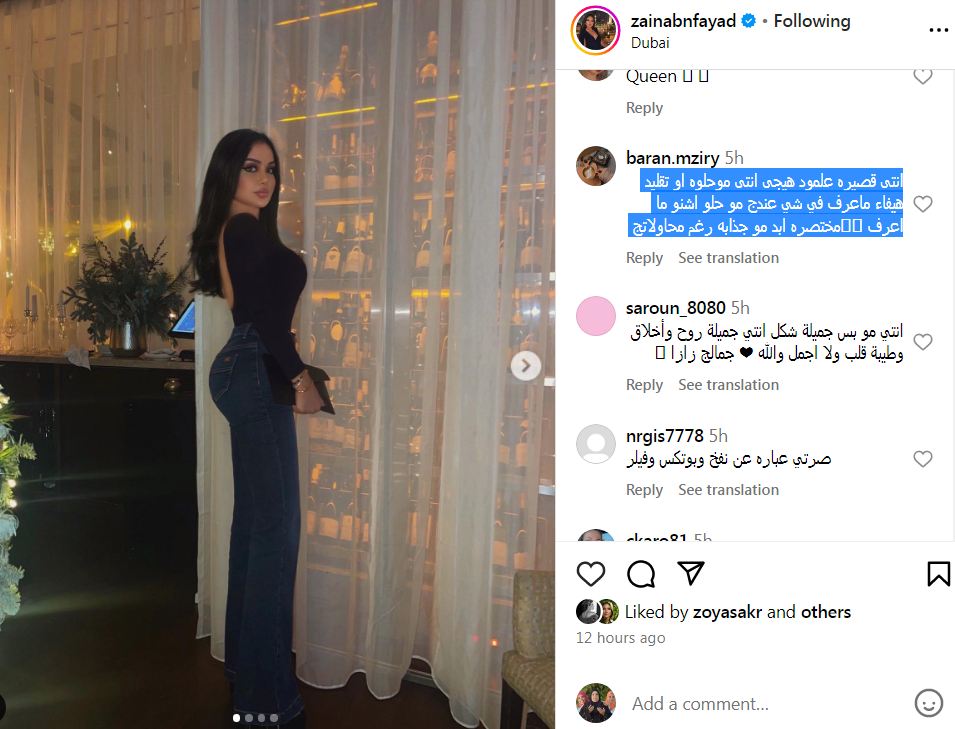See translation of saroun_8080's comment
The image size is (955, 729).
pyautogui.click(x=728, y=385)
